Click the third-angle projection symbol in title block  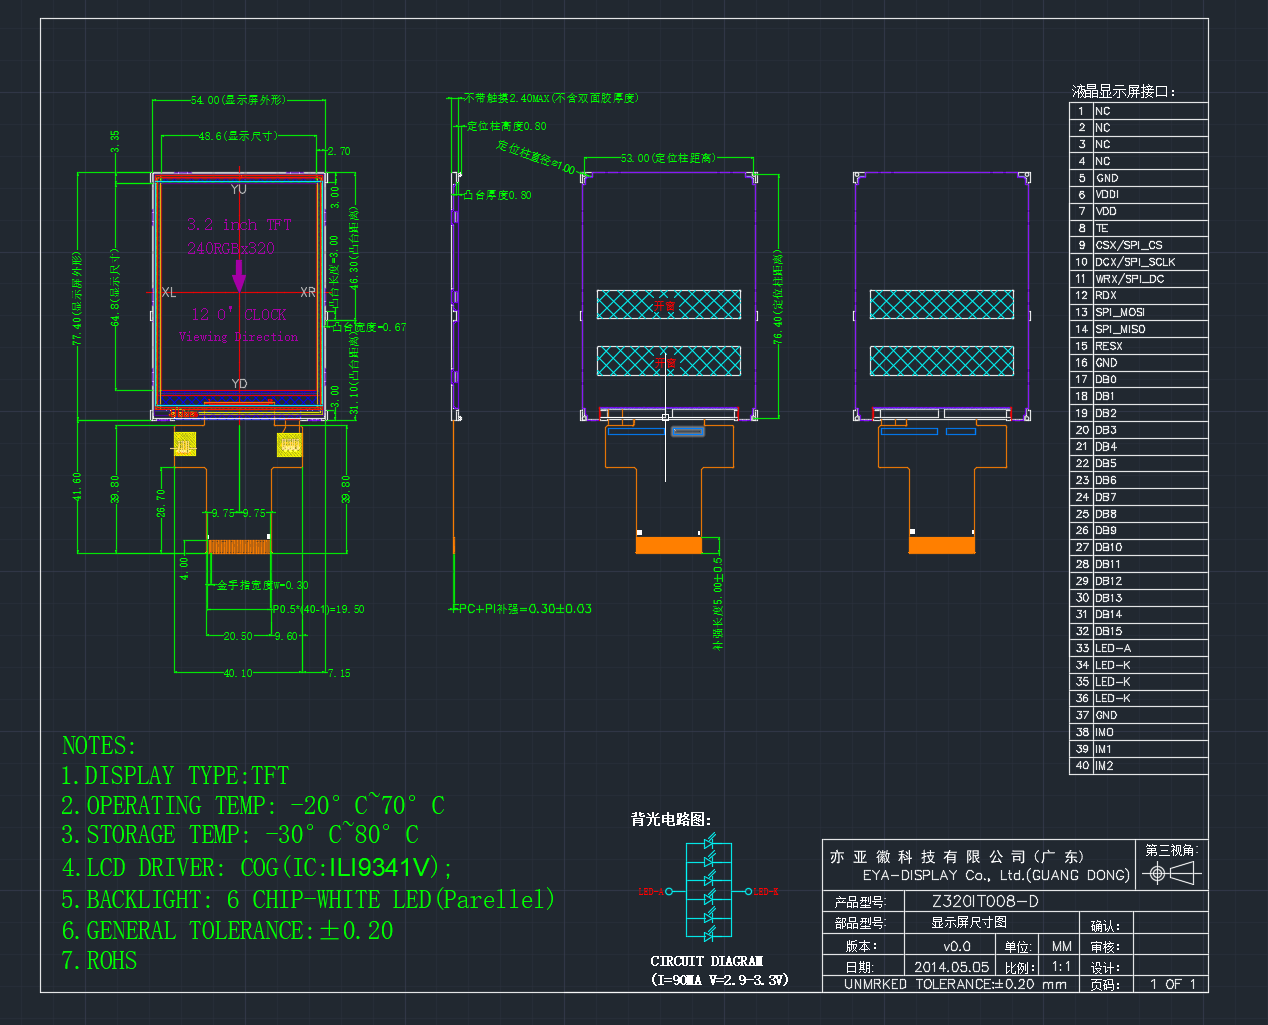coord(1171,874)
